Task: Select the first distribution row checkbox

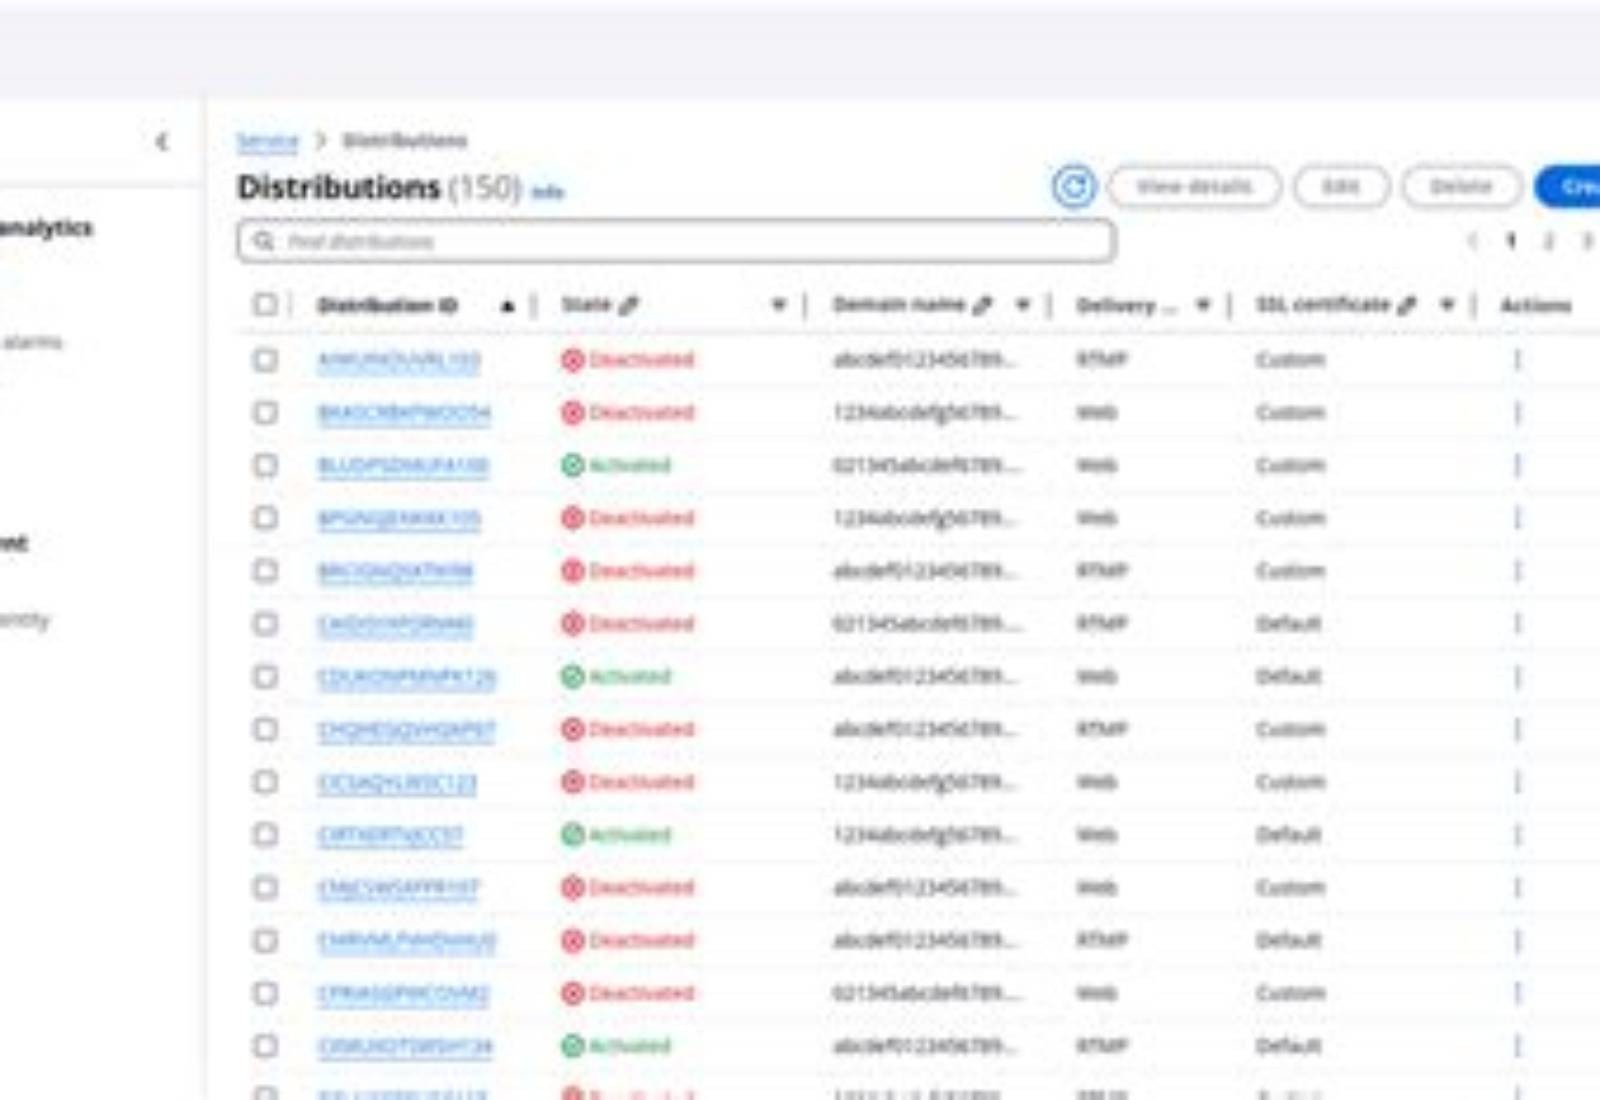Action: tap(265, 359)
